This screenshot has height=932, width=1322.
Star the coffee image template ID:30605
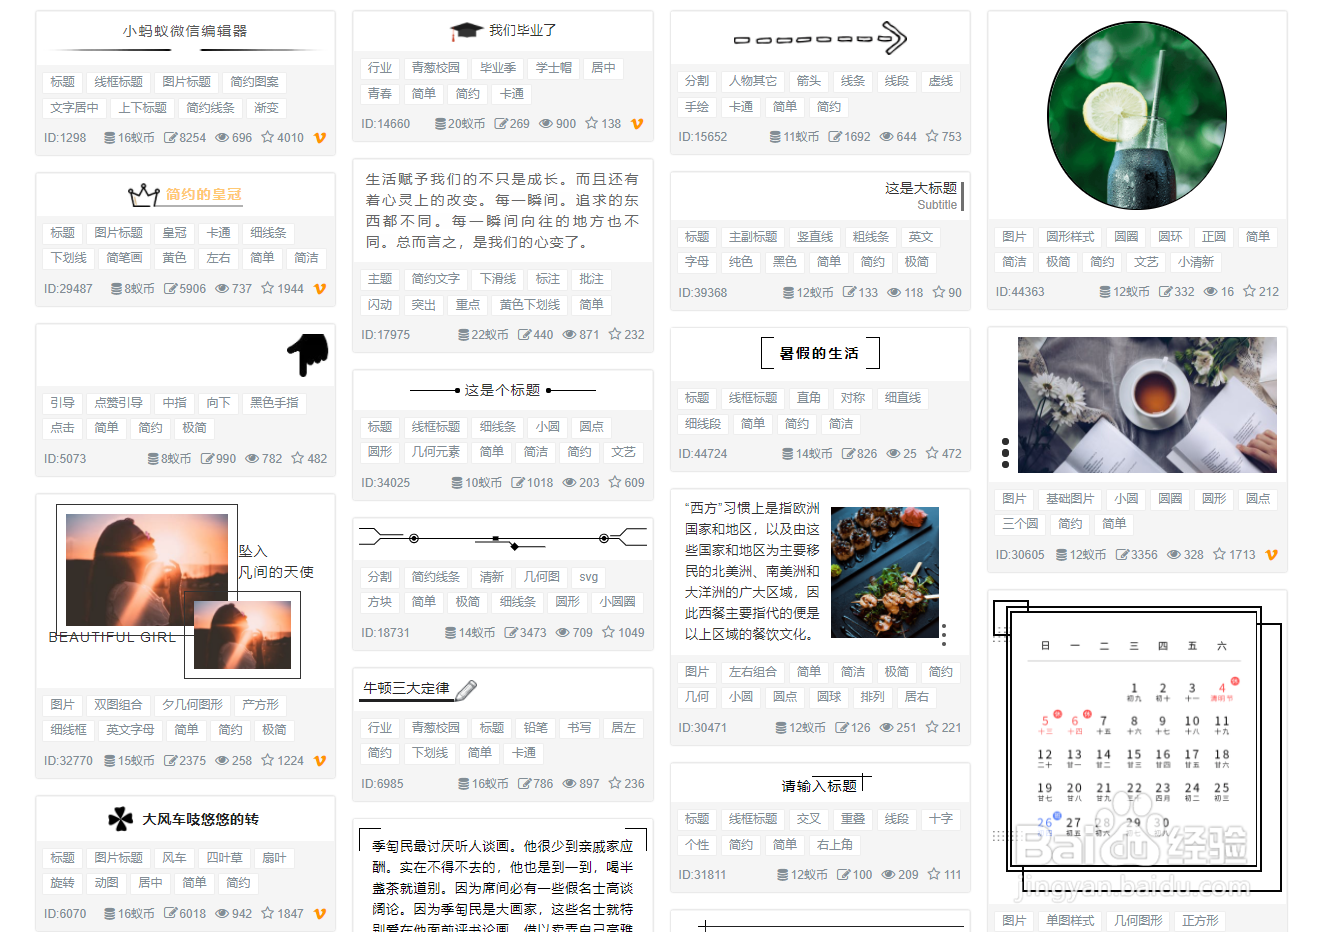1220,554
